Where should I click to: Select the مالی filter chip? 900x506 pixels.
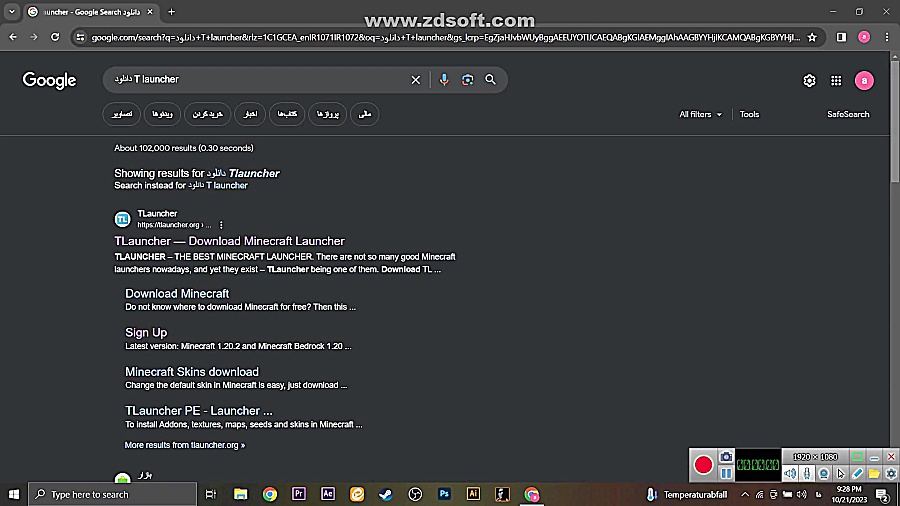pyautogui.click(x=364, y=114)
